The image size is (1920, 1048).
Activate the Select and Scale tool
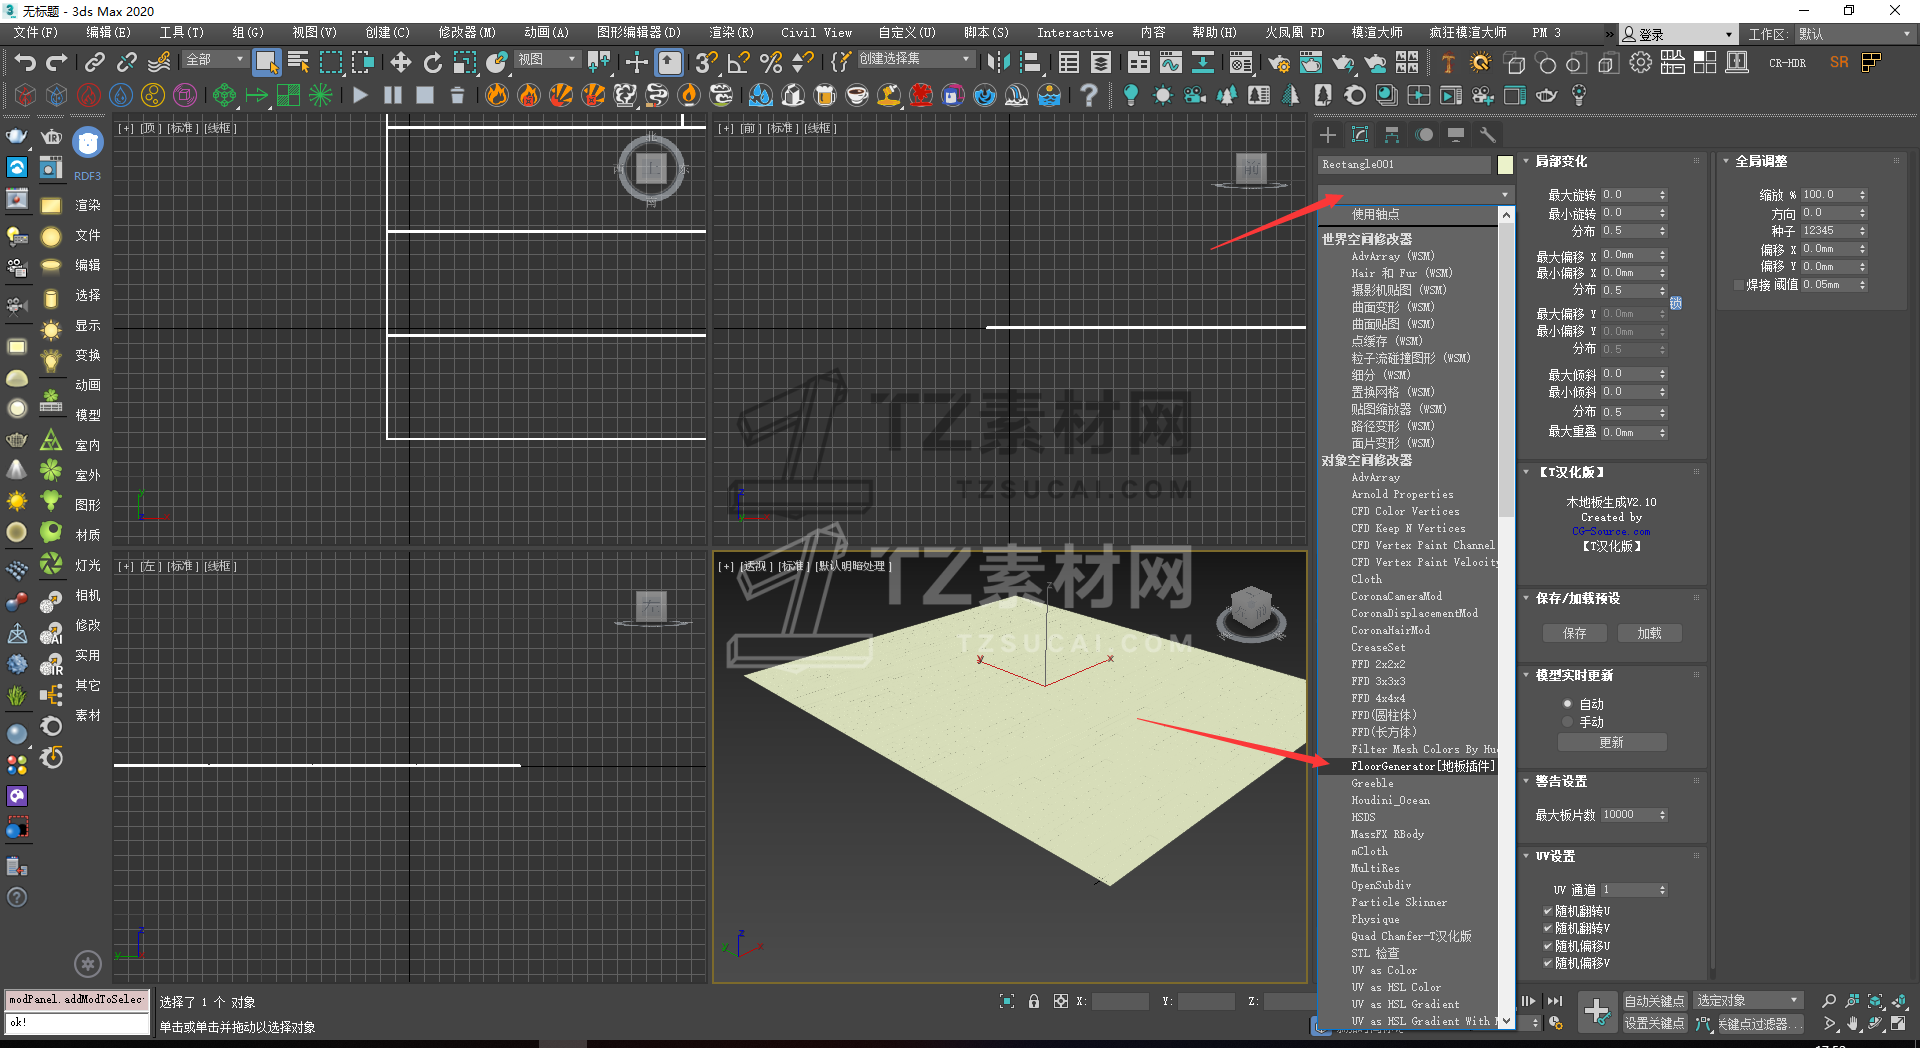pyautogui.click(x=464, y=62)
